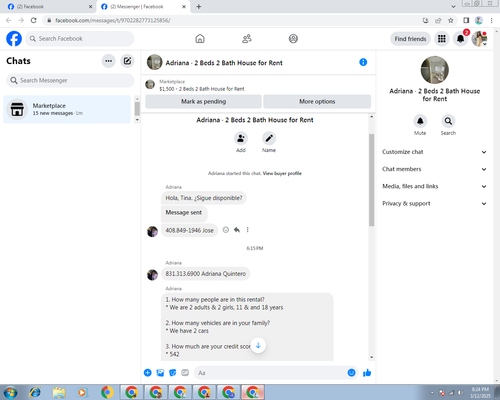
Task: Open the Marketplace chat entry
Action: (67, 109)
